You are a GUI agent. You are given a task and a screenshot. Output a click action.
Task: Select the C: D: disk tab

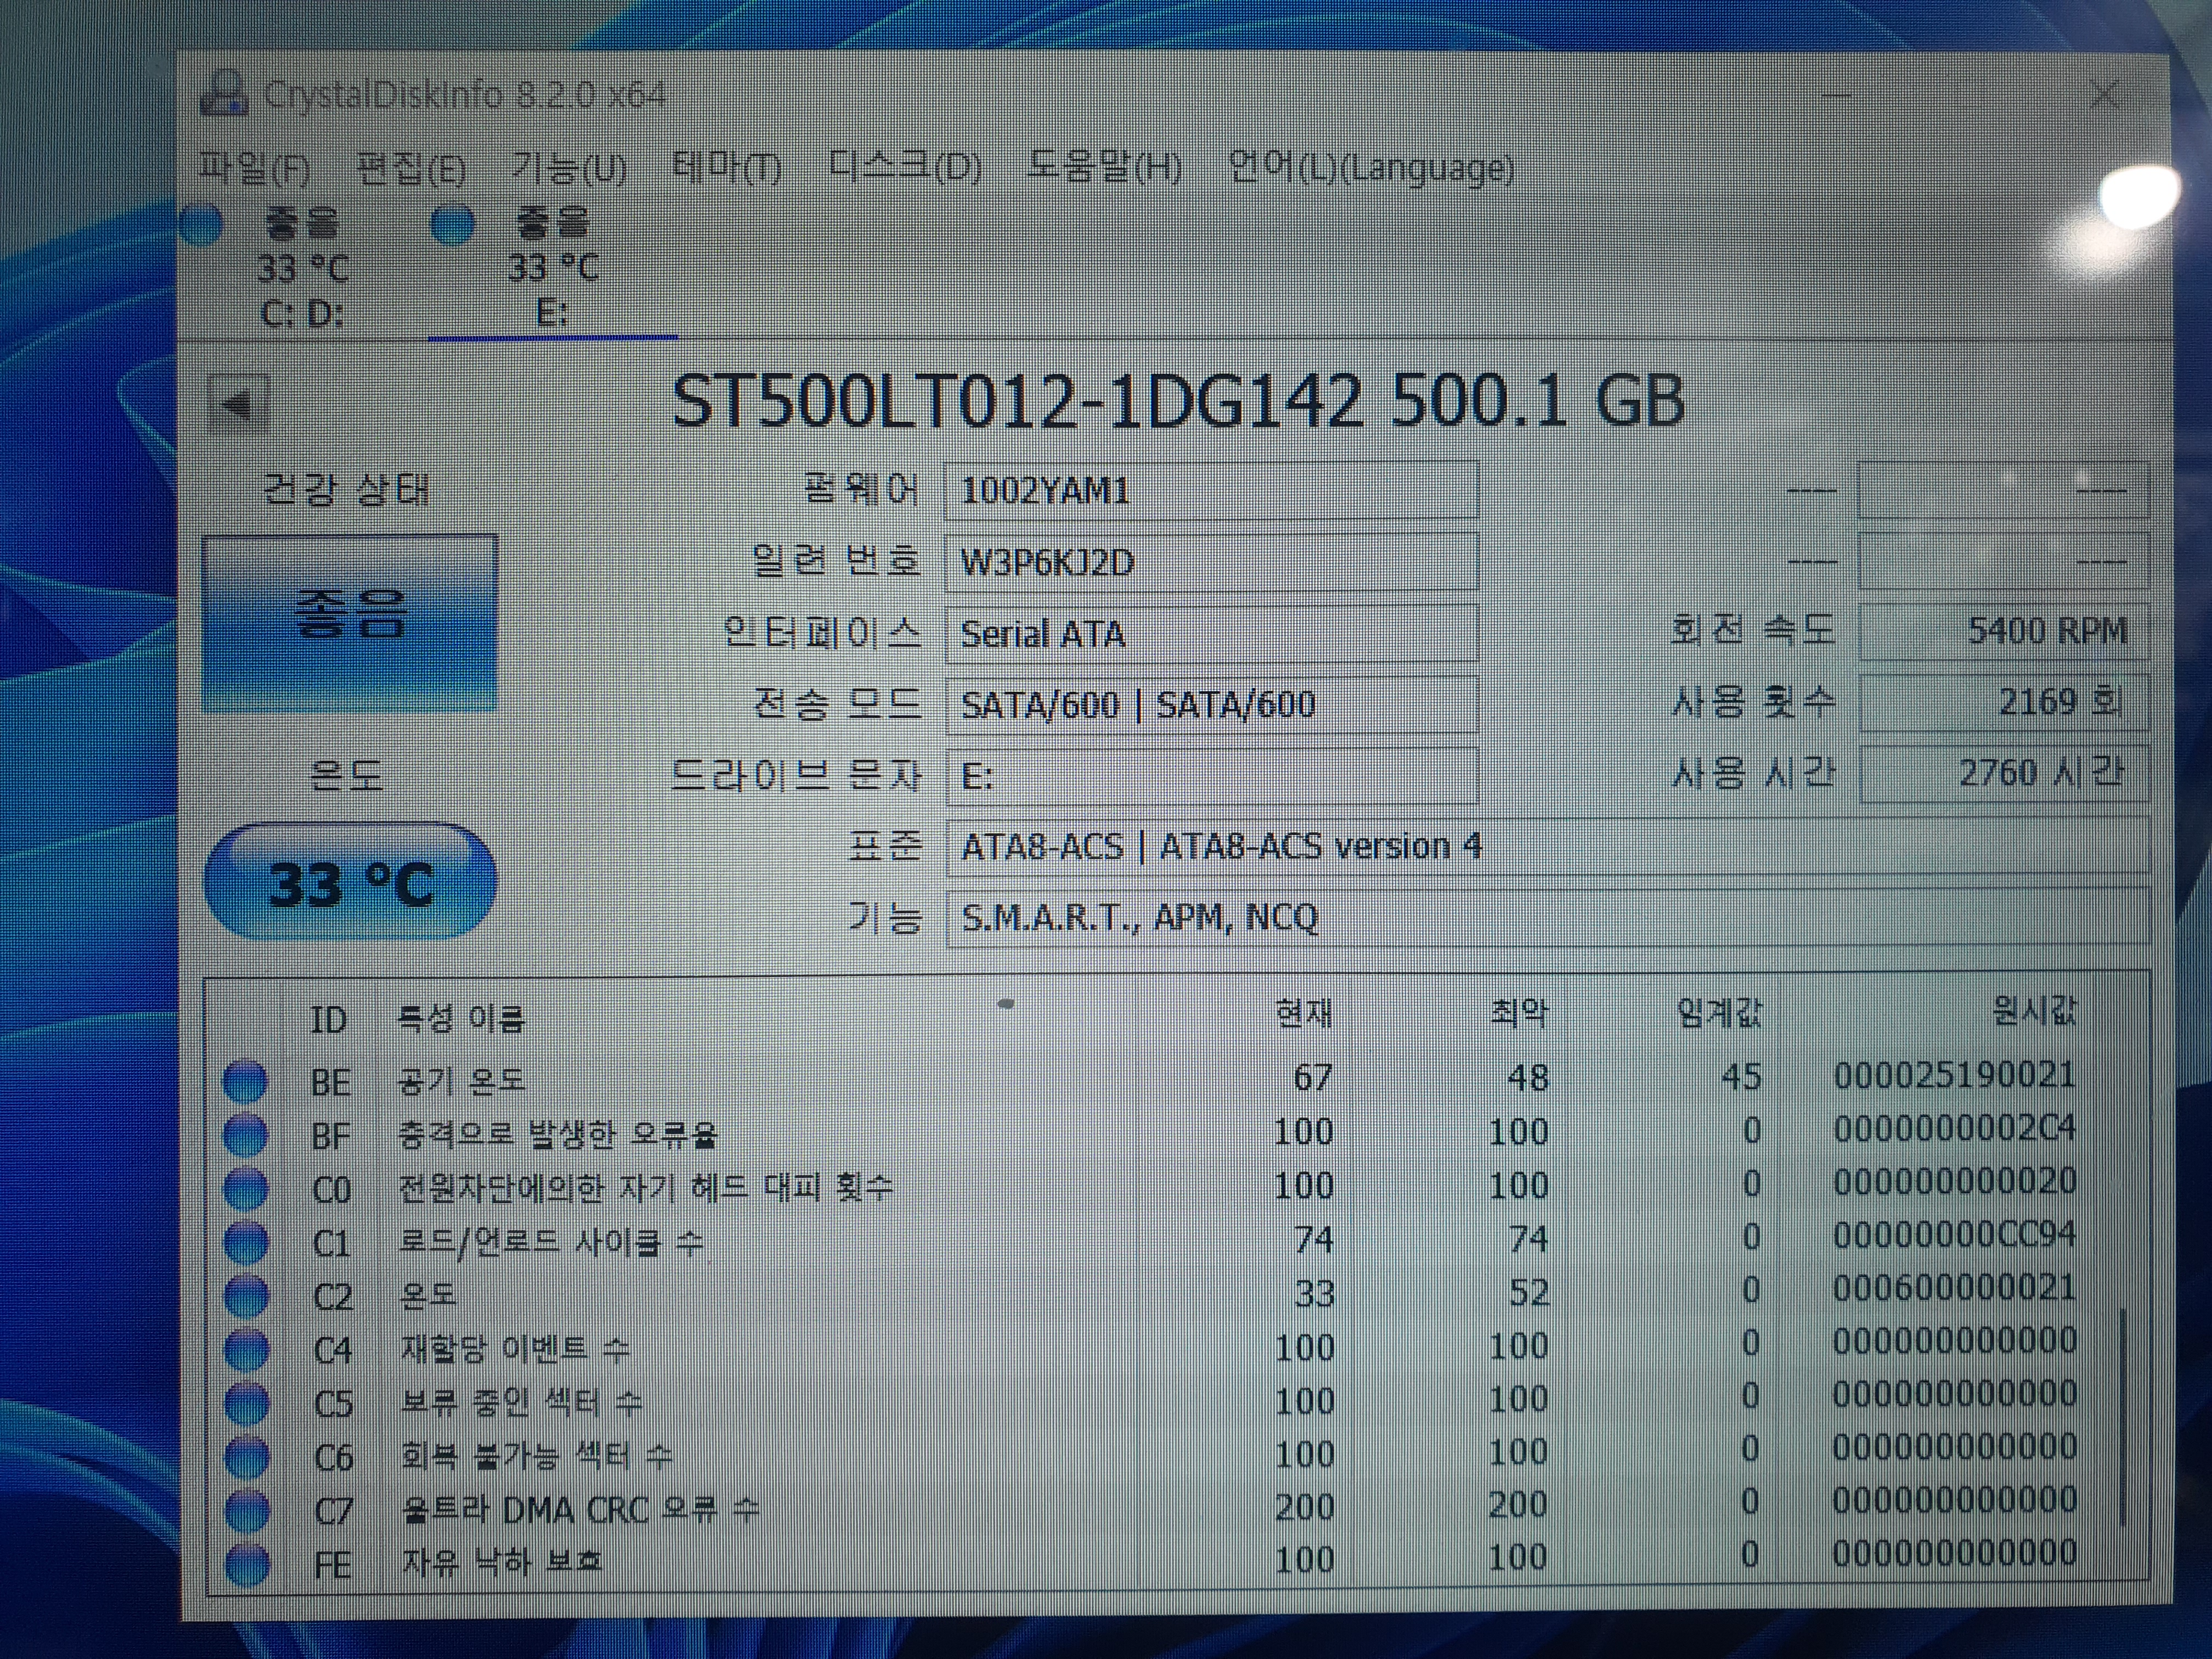coord(303,267)
